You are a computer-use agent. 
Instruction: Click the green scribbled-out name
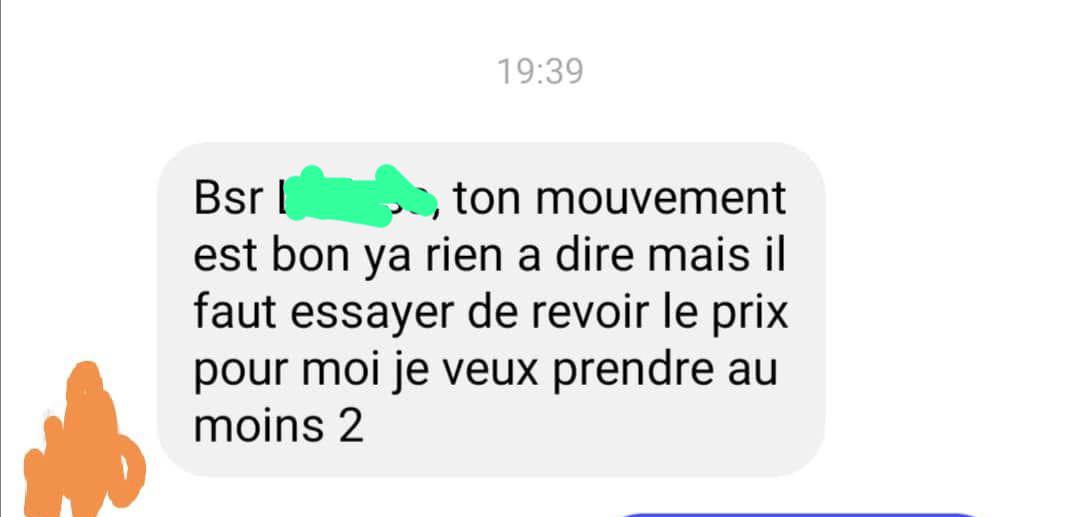361,196
